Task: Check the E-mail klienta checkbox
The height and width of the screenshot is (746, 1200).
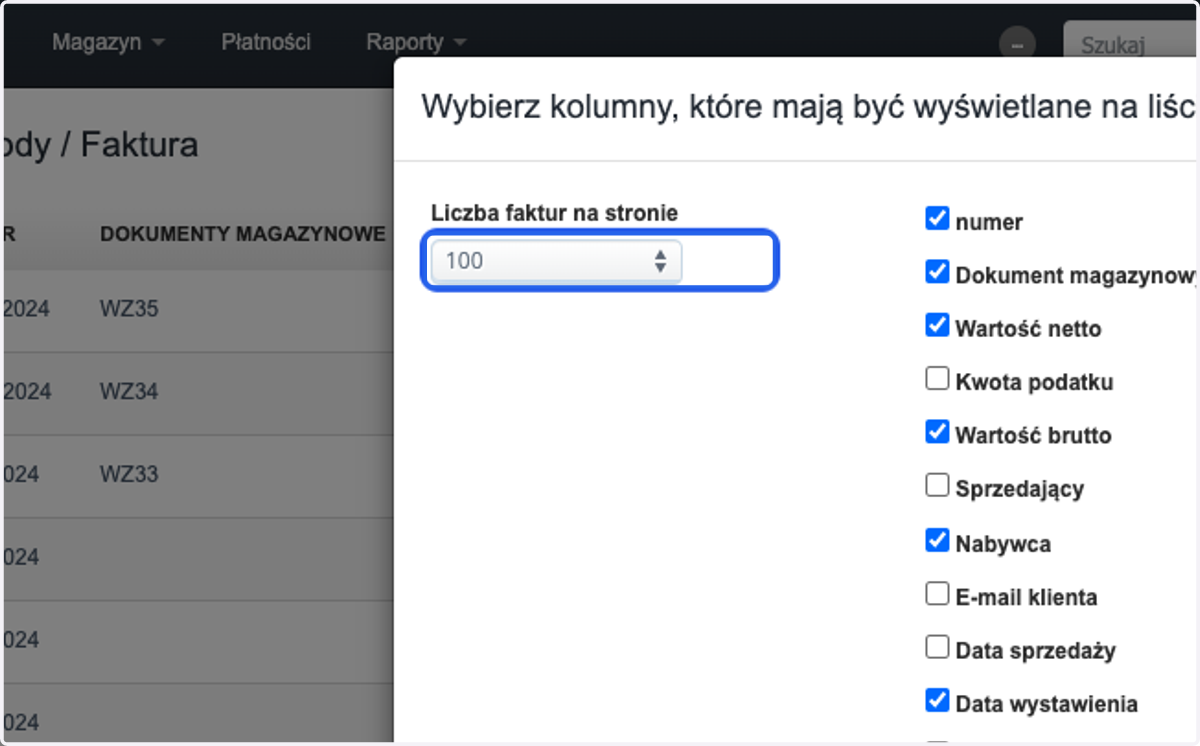Action: [x=937, y=594]
